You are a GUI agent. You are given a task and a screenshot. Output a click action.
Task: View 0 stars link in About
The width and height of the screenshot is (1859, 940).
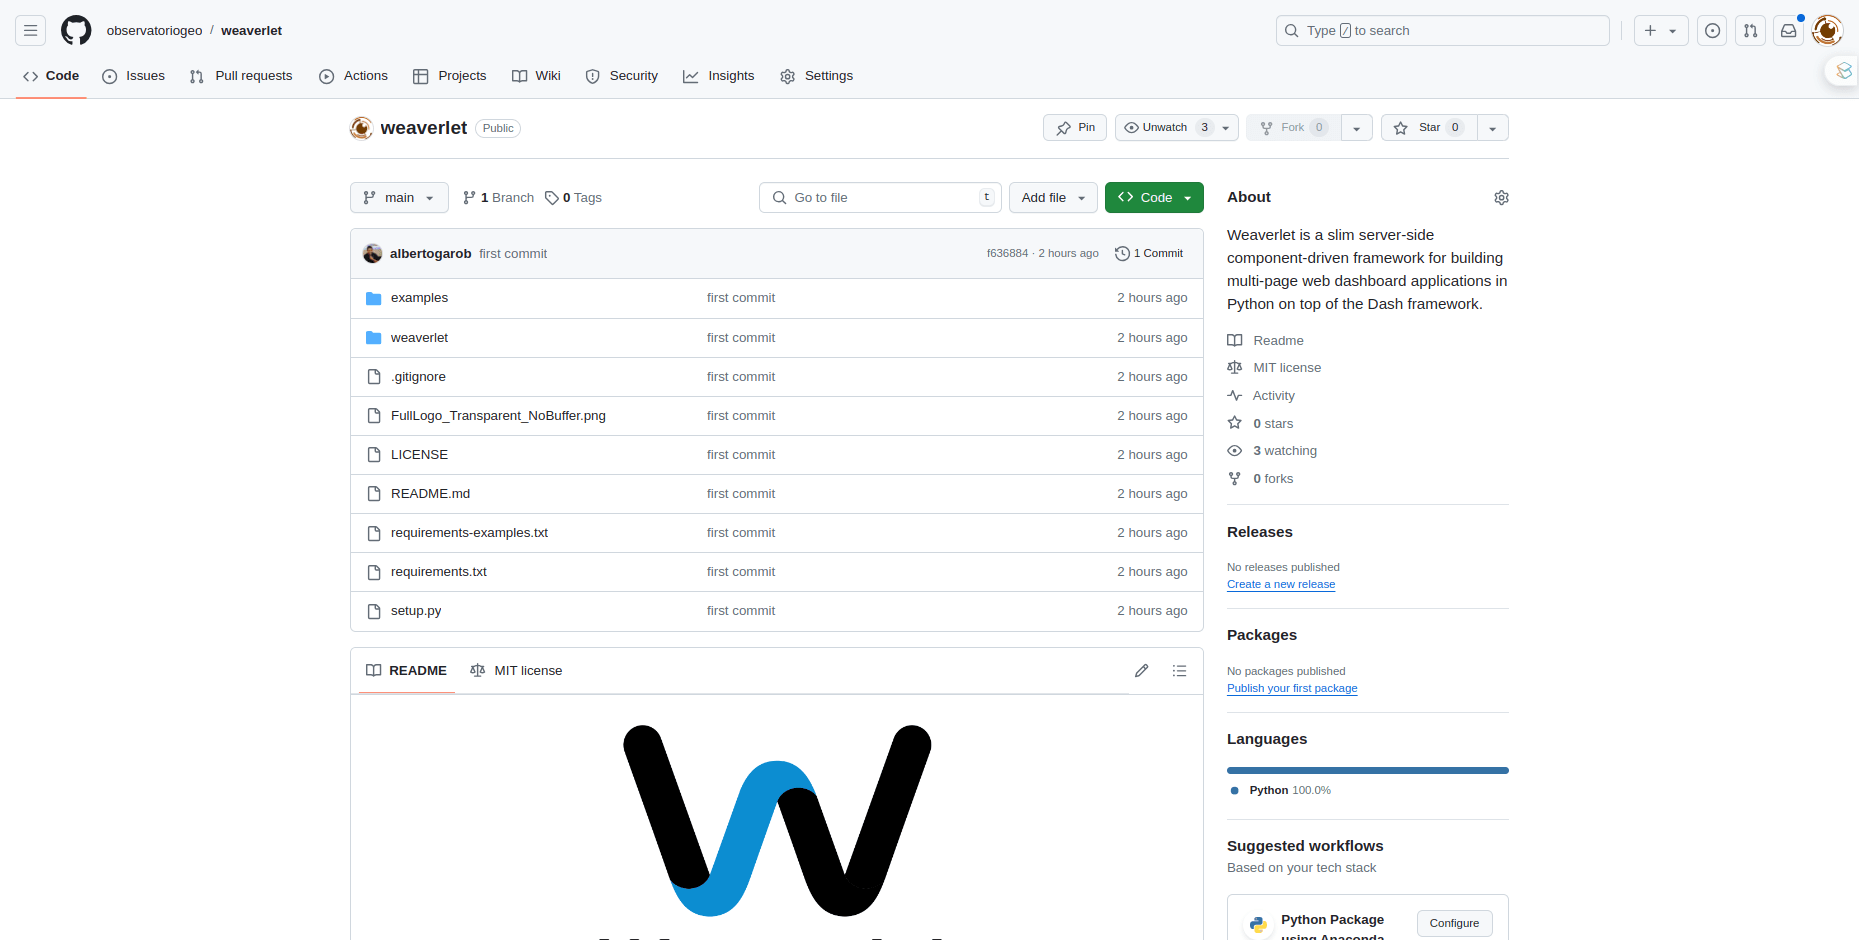pyautogui.click(x=1261, y=424)
